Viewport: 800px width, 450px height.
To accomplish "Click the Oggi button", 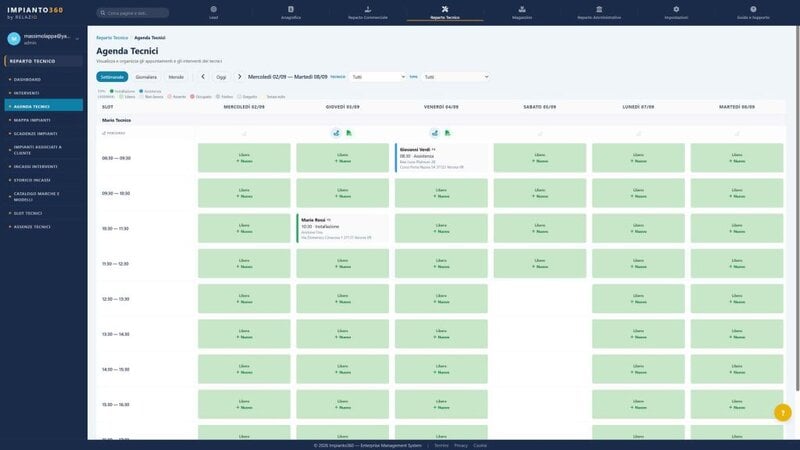I will 221,77.
